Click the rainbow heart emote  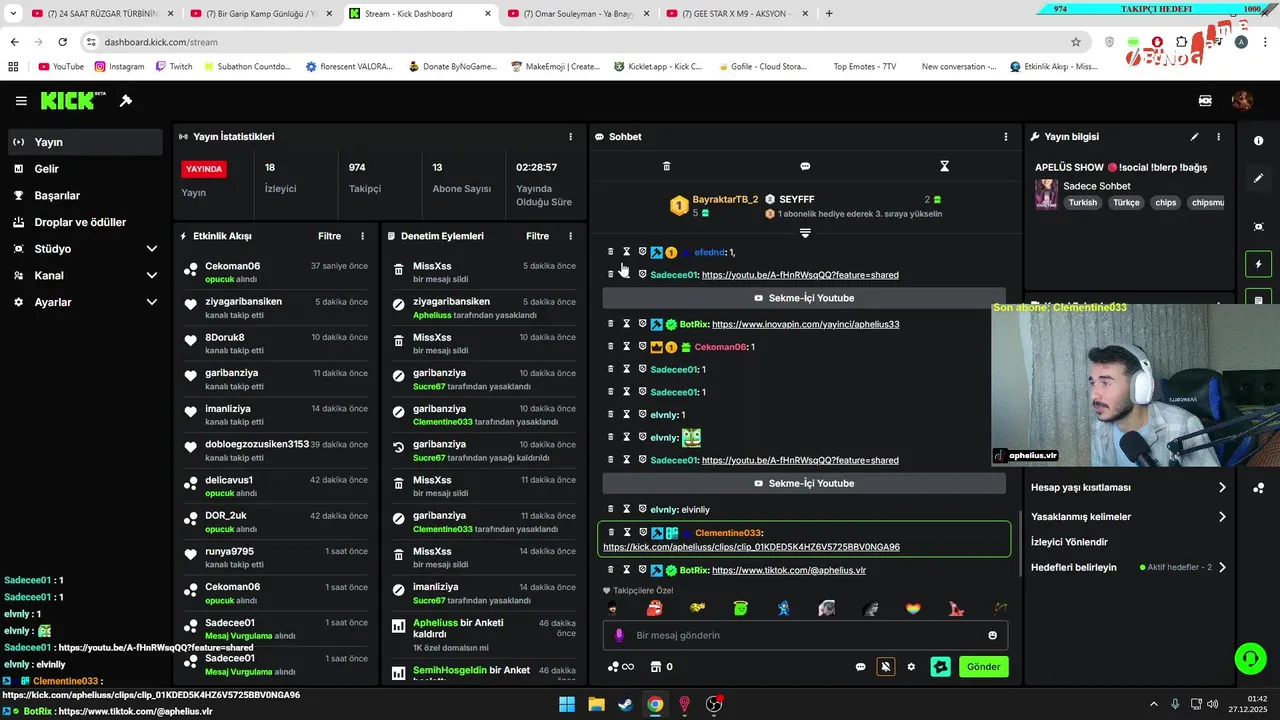pyautogui.click(x=913, y=608)
